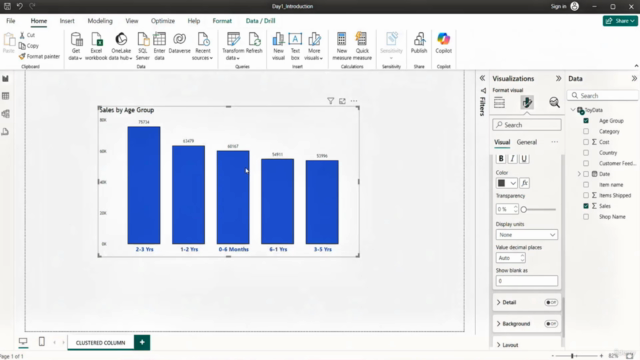Collapse the Data pane
This screenshot has width=640, height=360.
(634, 78)
